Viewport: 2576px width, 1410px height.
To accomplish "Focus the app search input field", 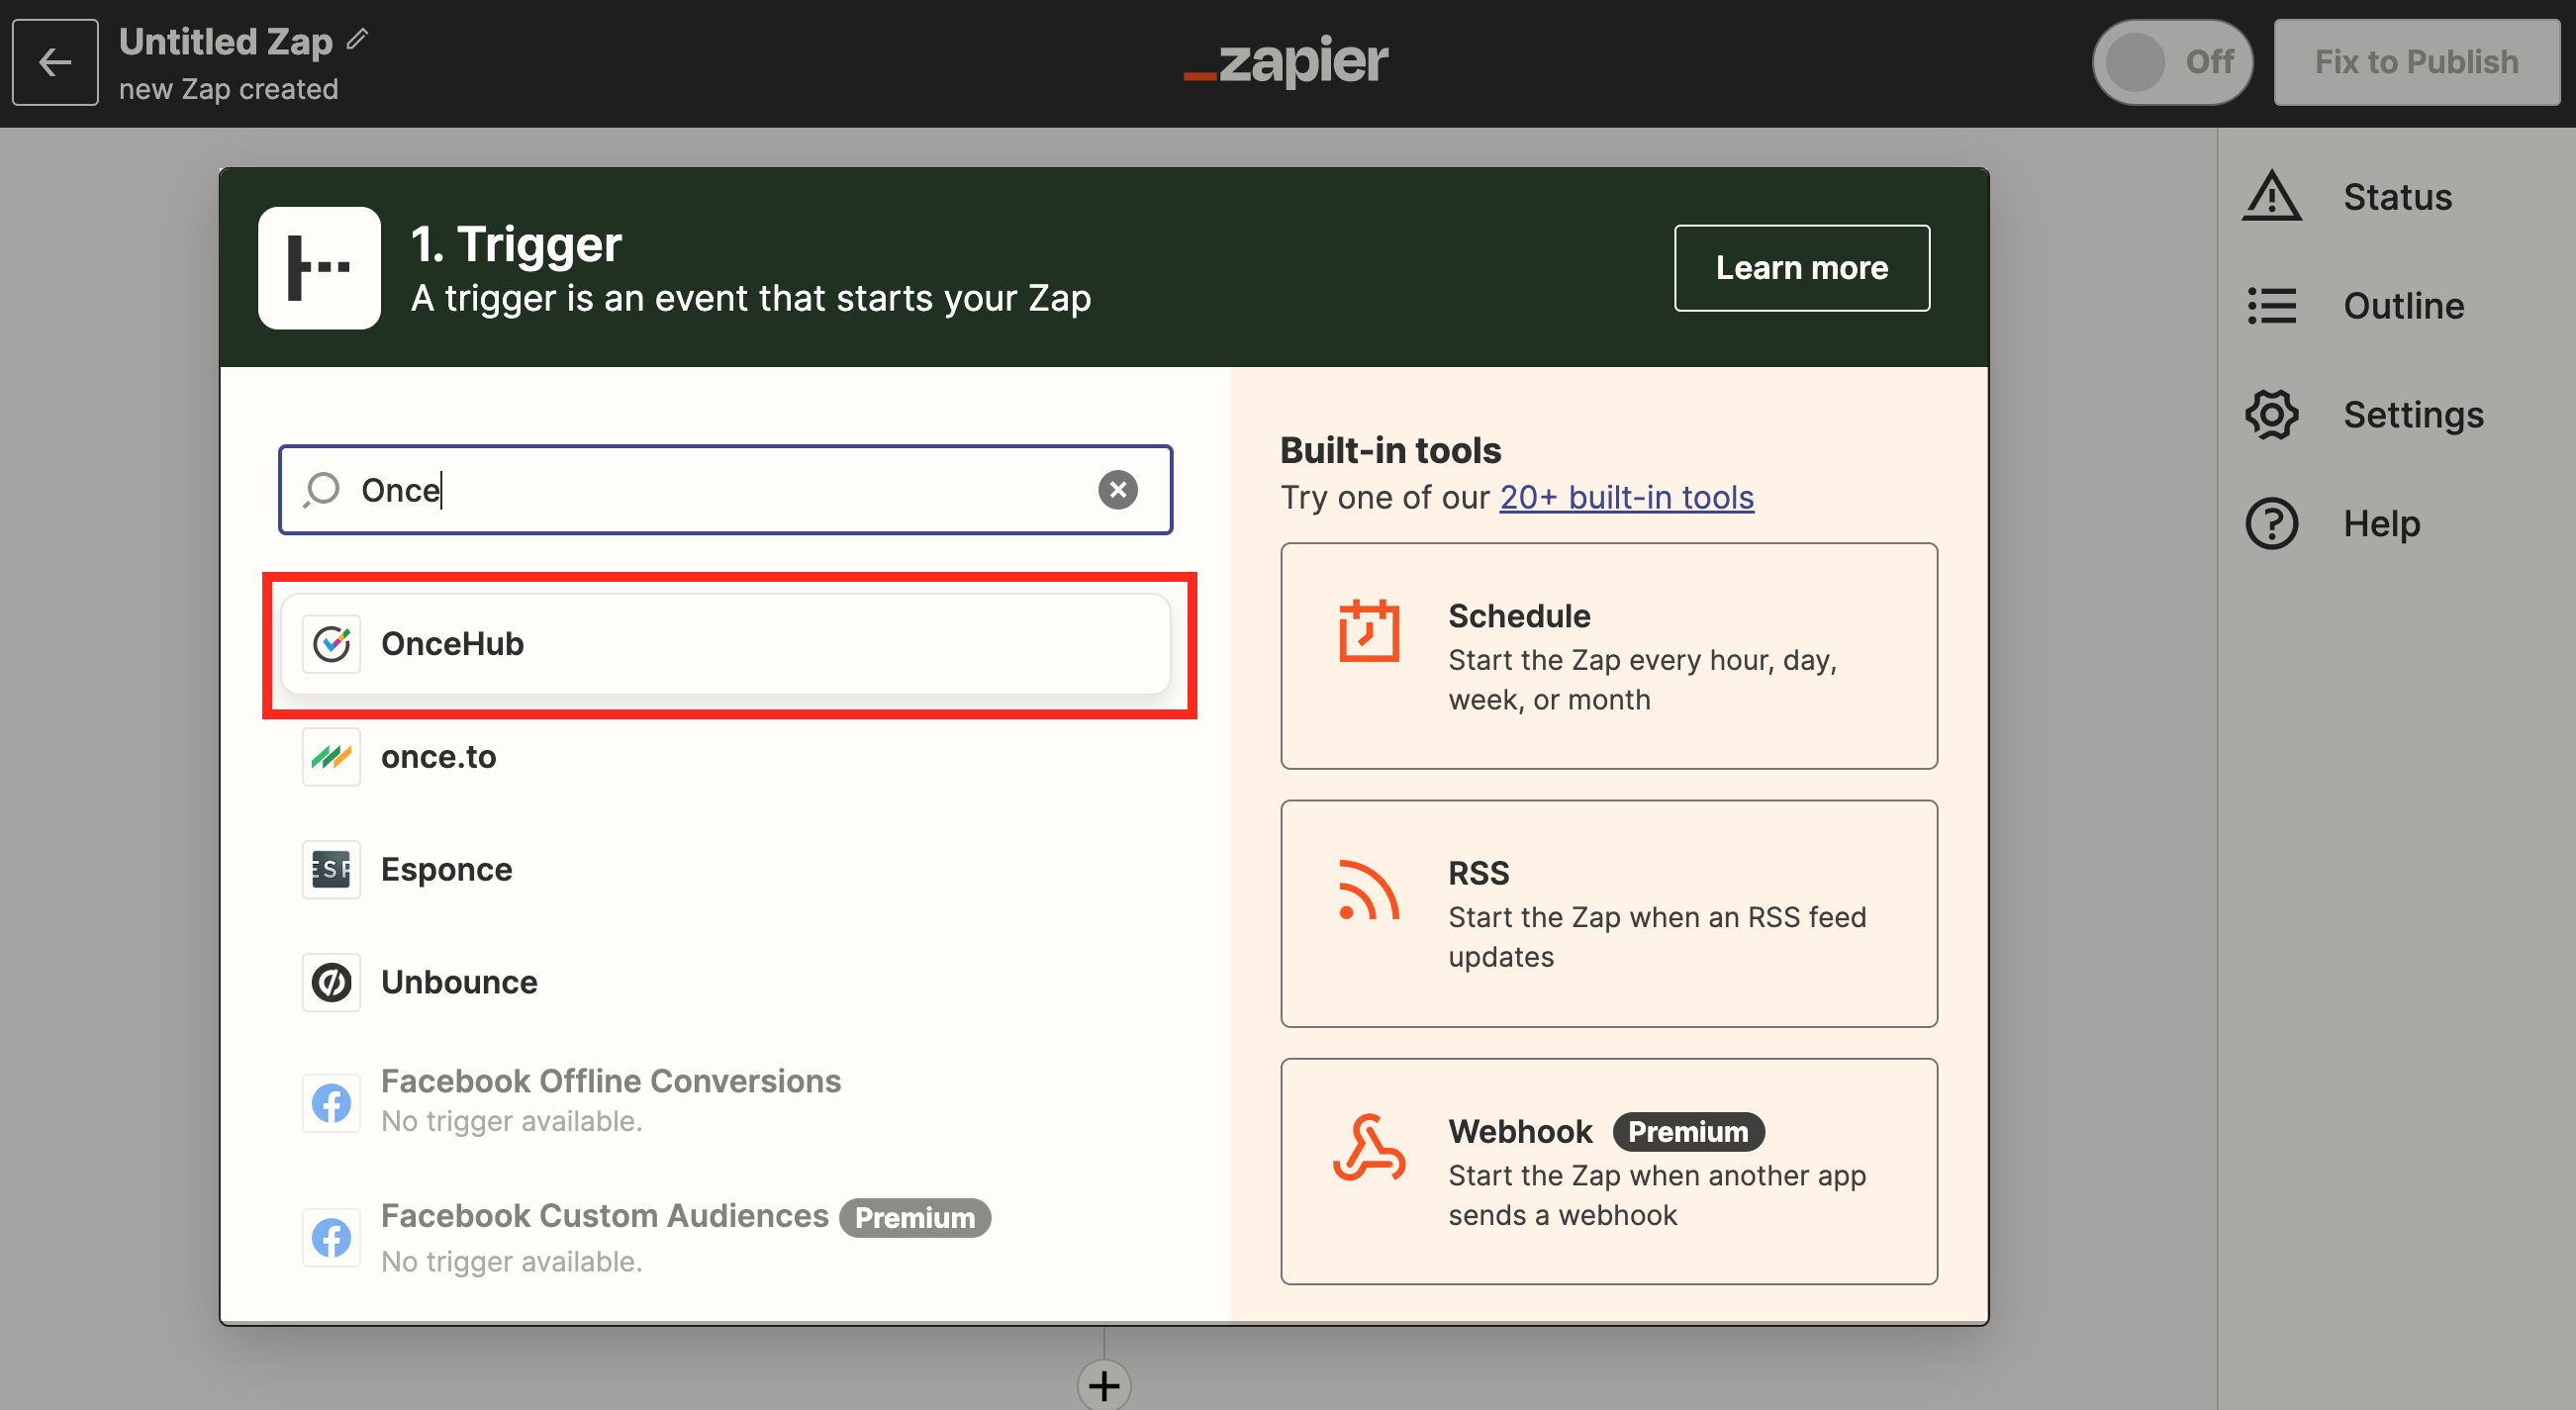I will coord(725,490).
